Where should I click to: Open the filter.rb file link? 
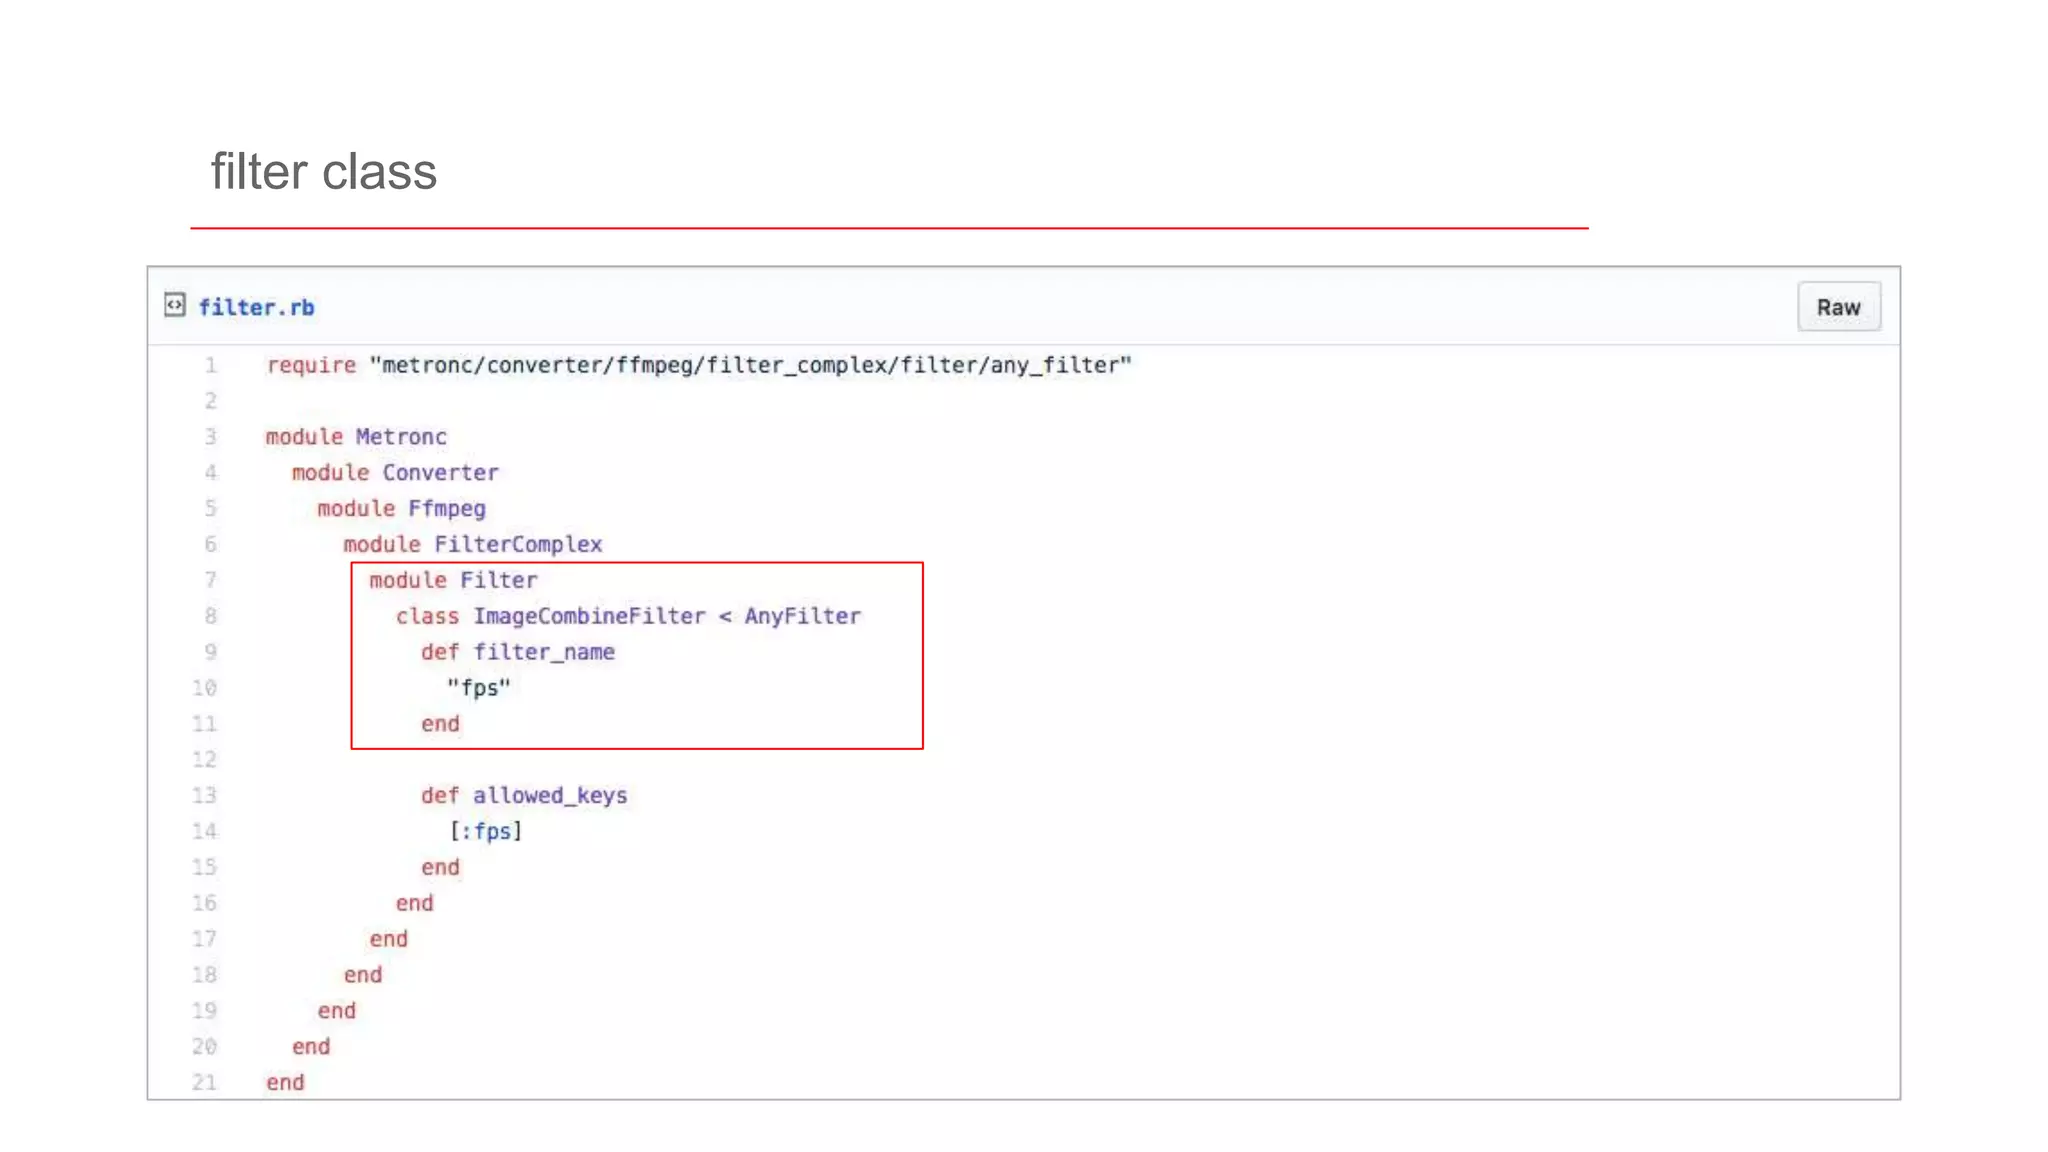pyautogui.click(x=256, y=308)
